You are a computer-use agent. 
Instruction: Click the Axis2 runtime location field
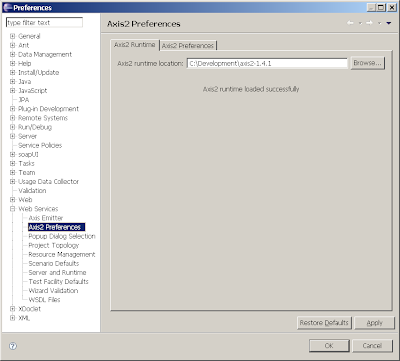click(x=267, y=63)
